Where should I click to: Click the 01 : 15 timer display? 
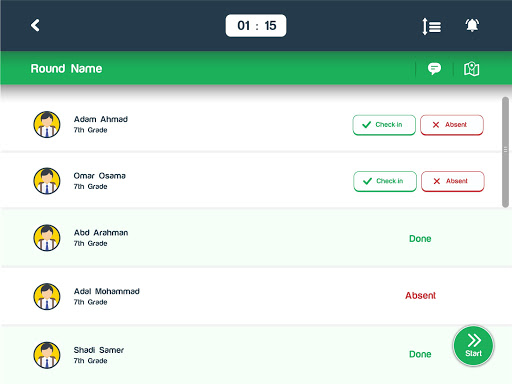(x=256, y=26)
